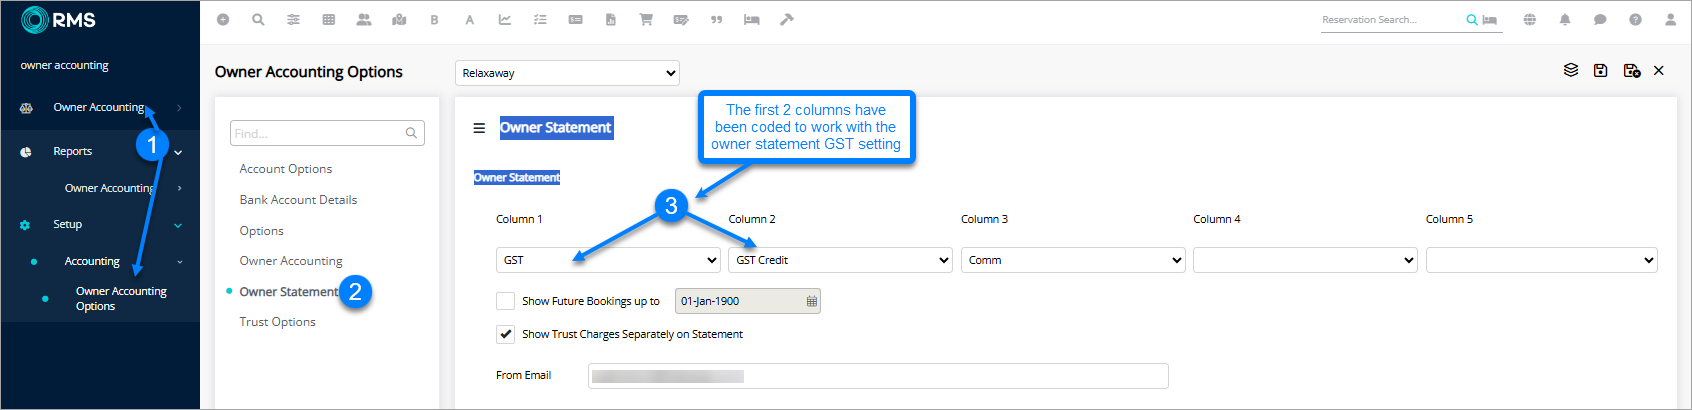Click the globe icon in top bar
Image resolution: width=1692 pixels, height=410 pixels.
tap(1529, 20)
